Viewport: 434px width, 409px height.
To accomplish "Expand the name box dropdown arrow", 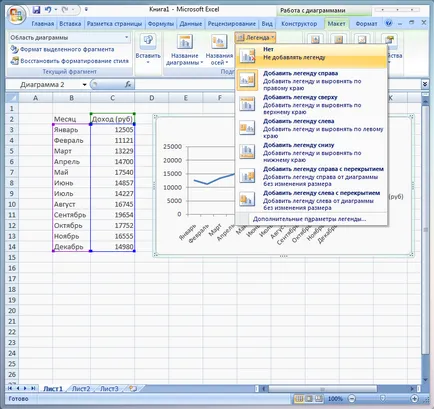I will pyautogui.click(x=84, y=85).
